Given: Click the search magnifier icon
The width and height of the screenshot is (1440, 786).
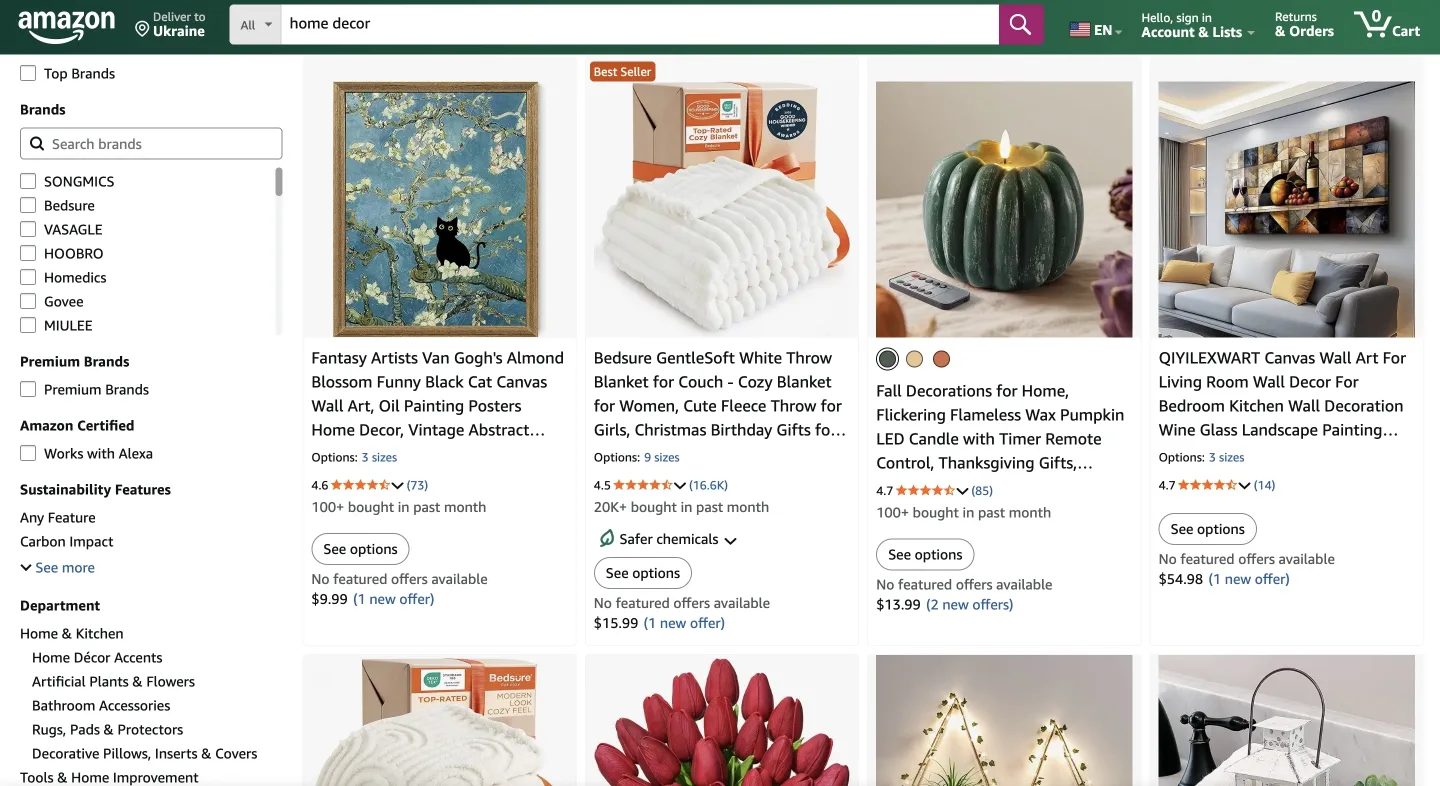Looking at the screenshot, I should 1020,23.
